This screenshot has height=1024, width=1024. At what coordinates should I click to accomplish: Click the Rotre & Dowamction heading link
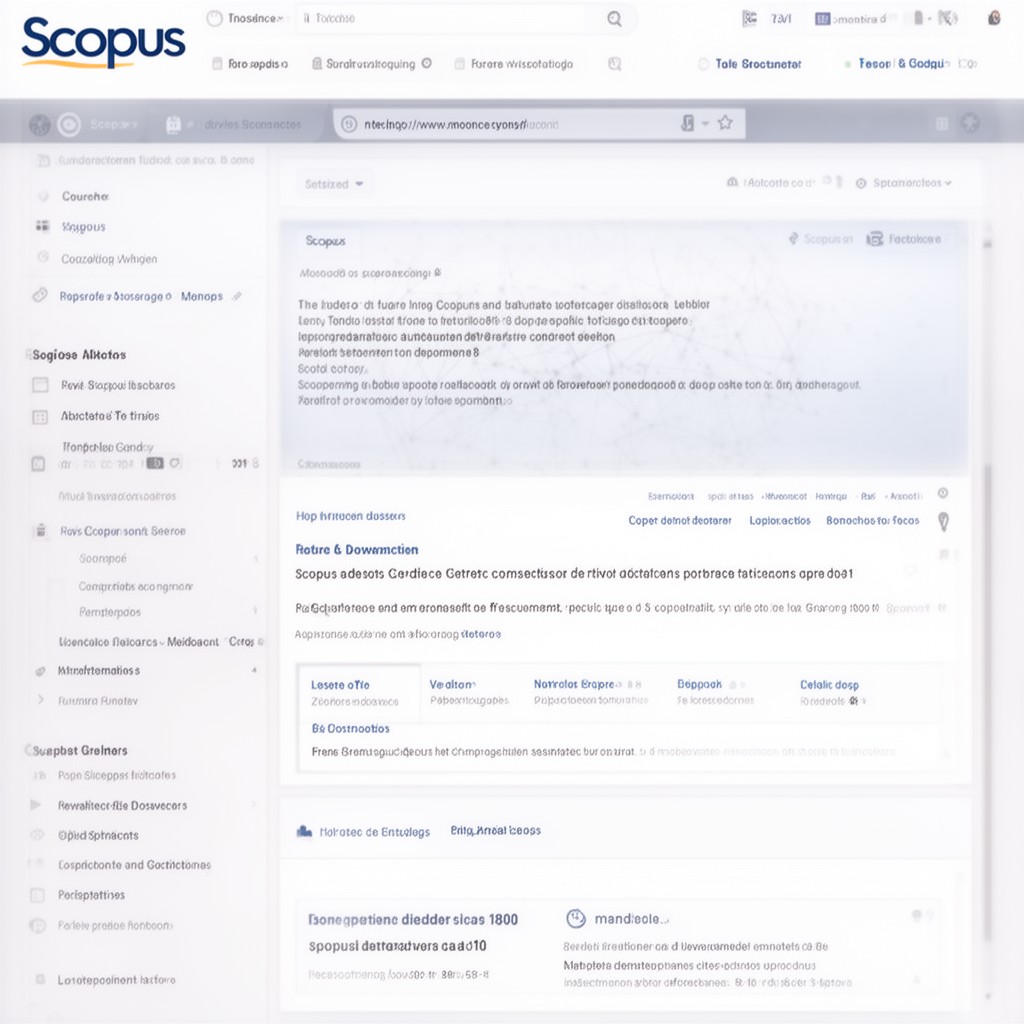click(357, 550)
